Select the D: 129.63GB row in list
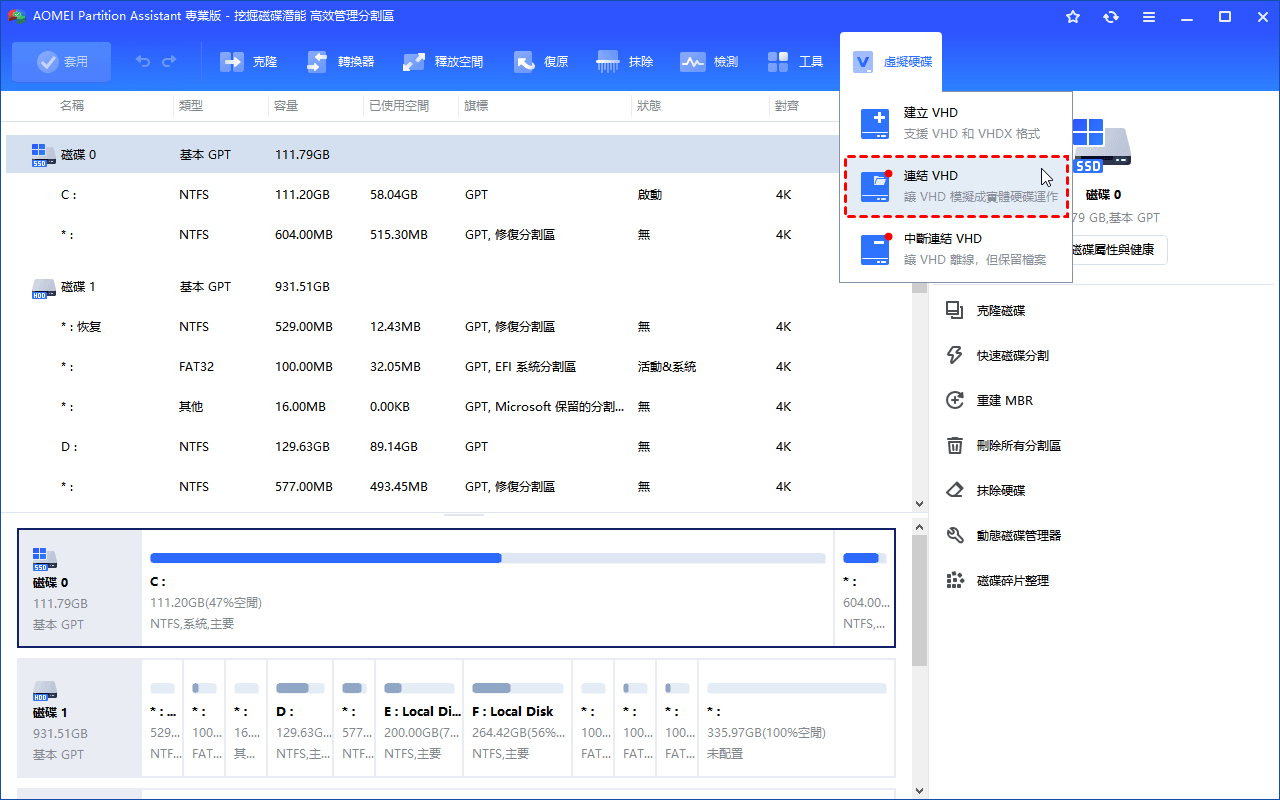 point(458,447)
